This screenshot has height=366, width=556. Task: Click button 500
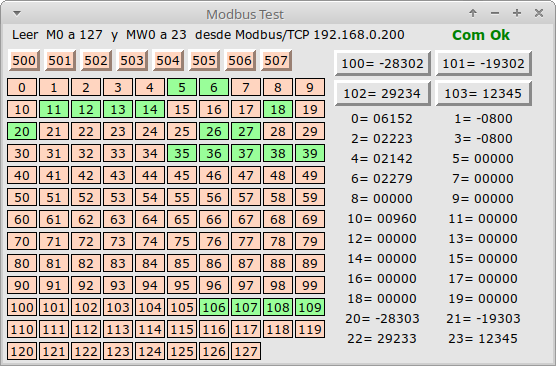tap(24, 60)
